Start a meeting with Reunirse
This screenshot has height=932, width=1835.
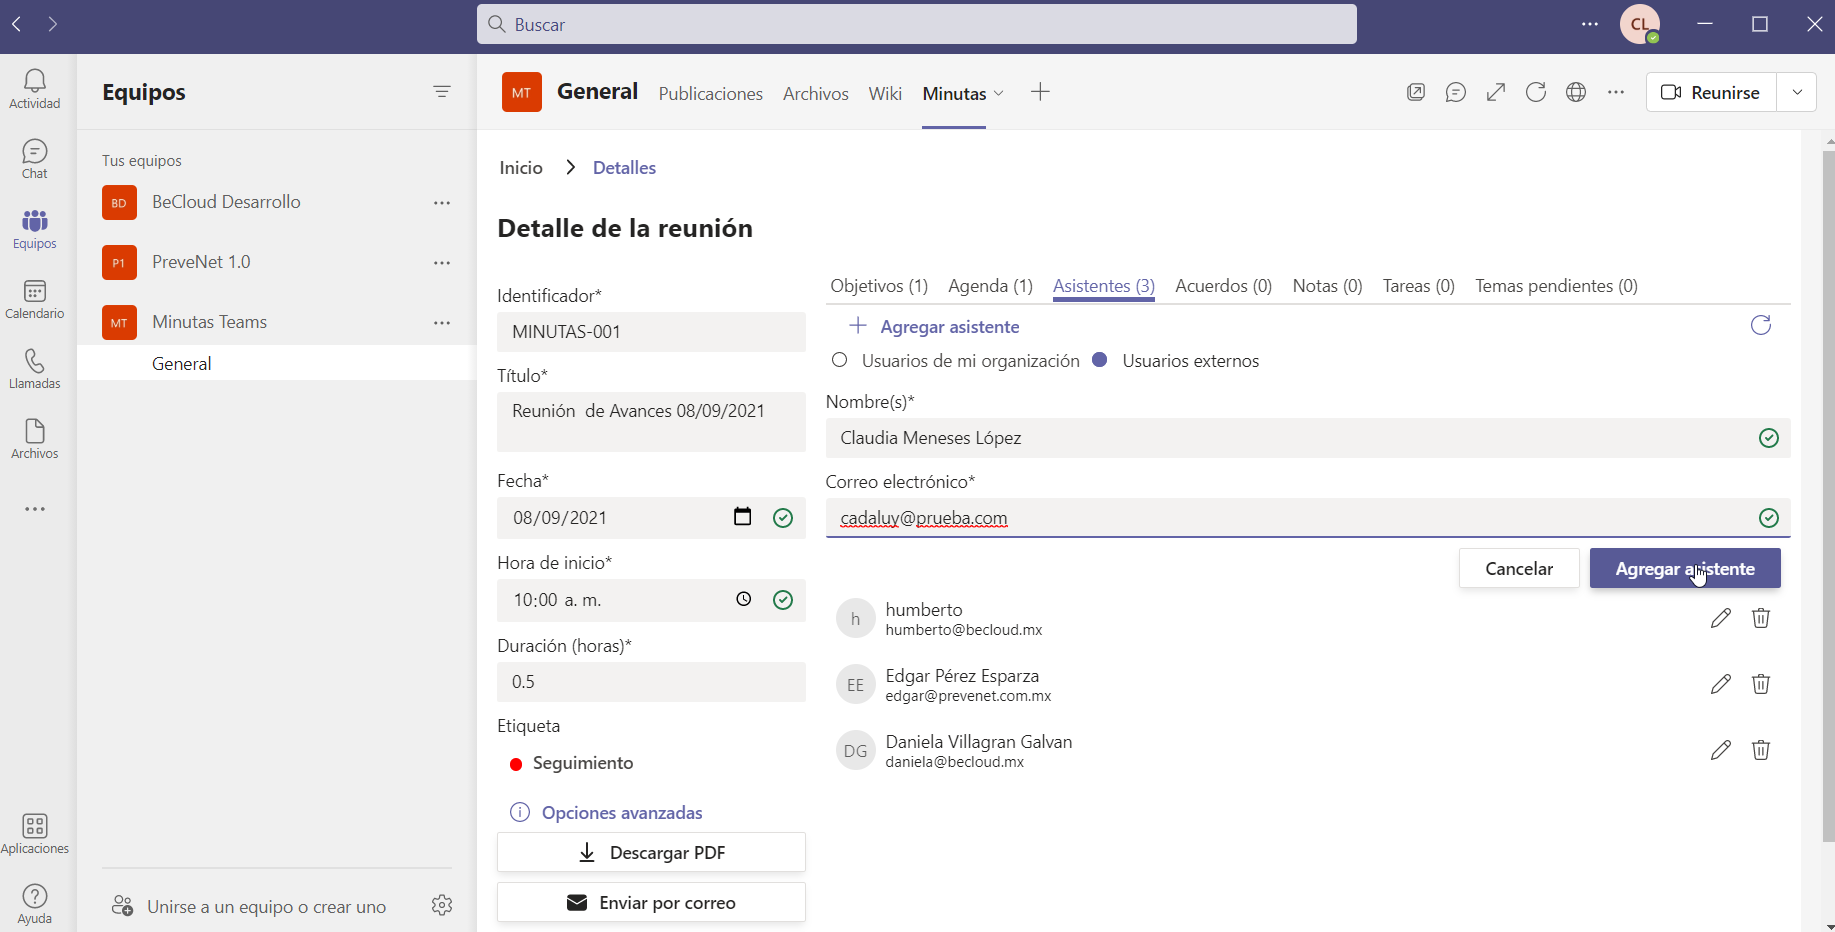(x=1711, y=92)
